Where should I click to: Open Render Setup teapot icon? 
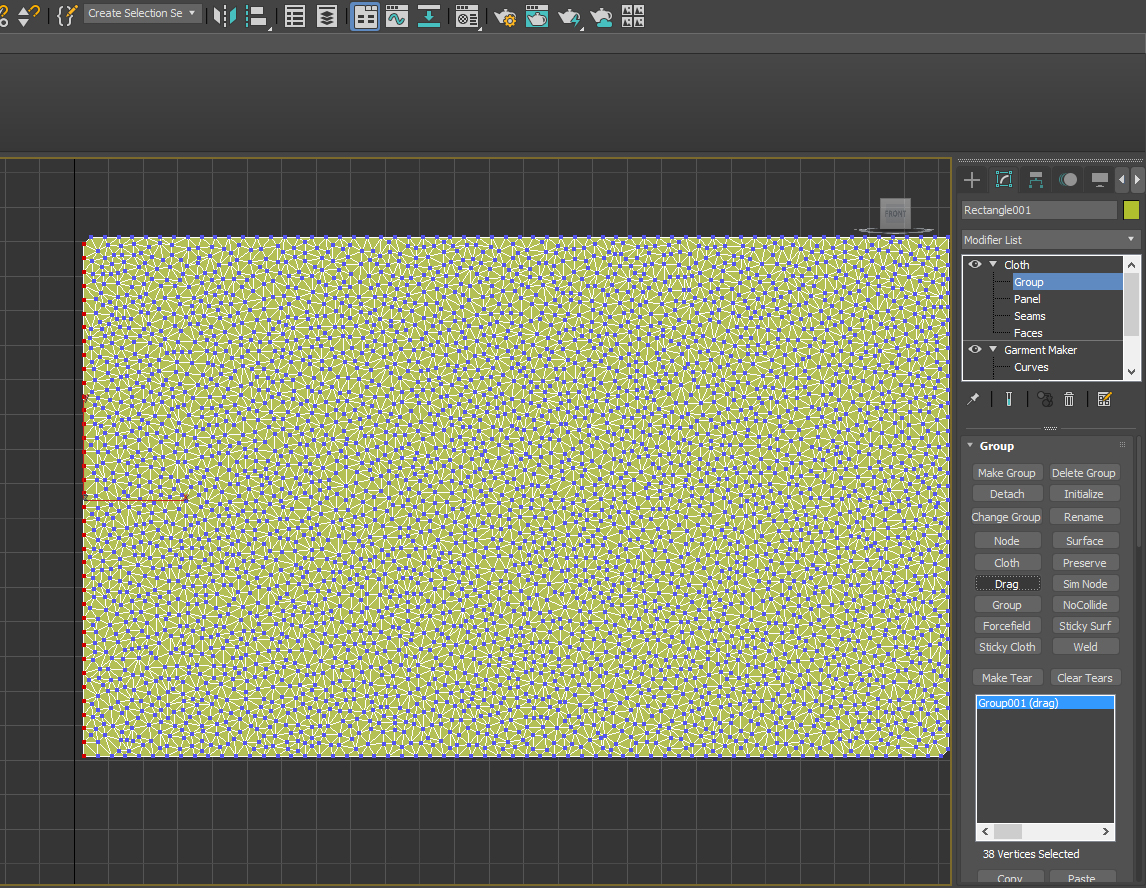pos(505,16)
